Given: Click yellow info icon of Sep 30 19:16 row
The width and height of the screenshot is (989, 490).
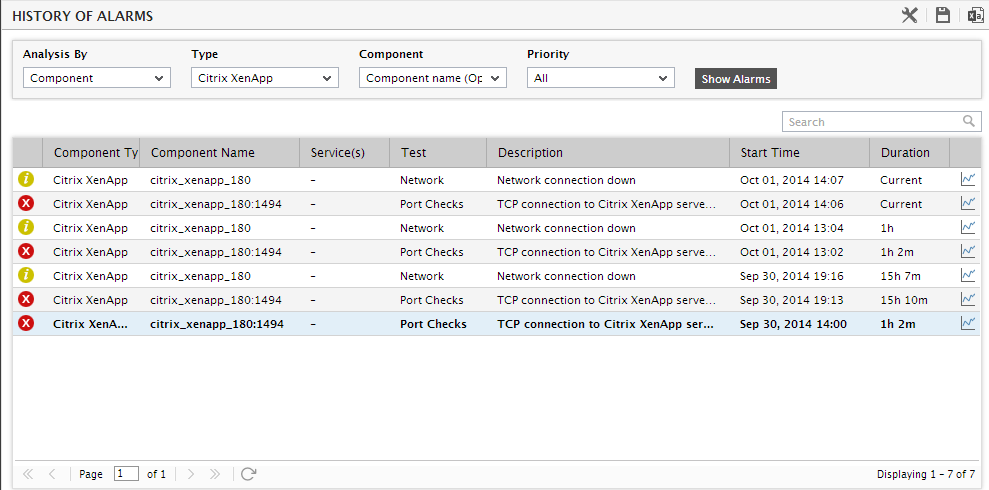Looking at the screenshot, I should 26,275.
